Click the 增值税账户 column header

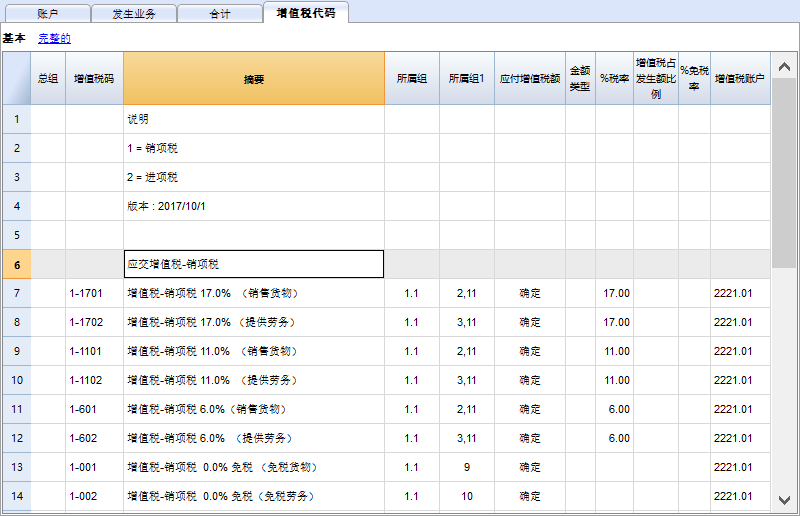tap(740, 78)
